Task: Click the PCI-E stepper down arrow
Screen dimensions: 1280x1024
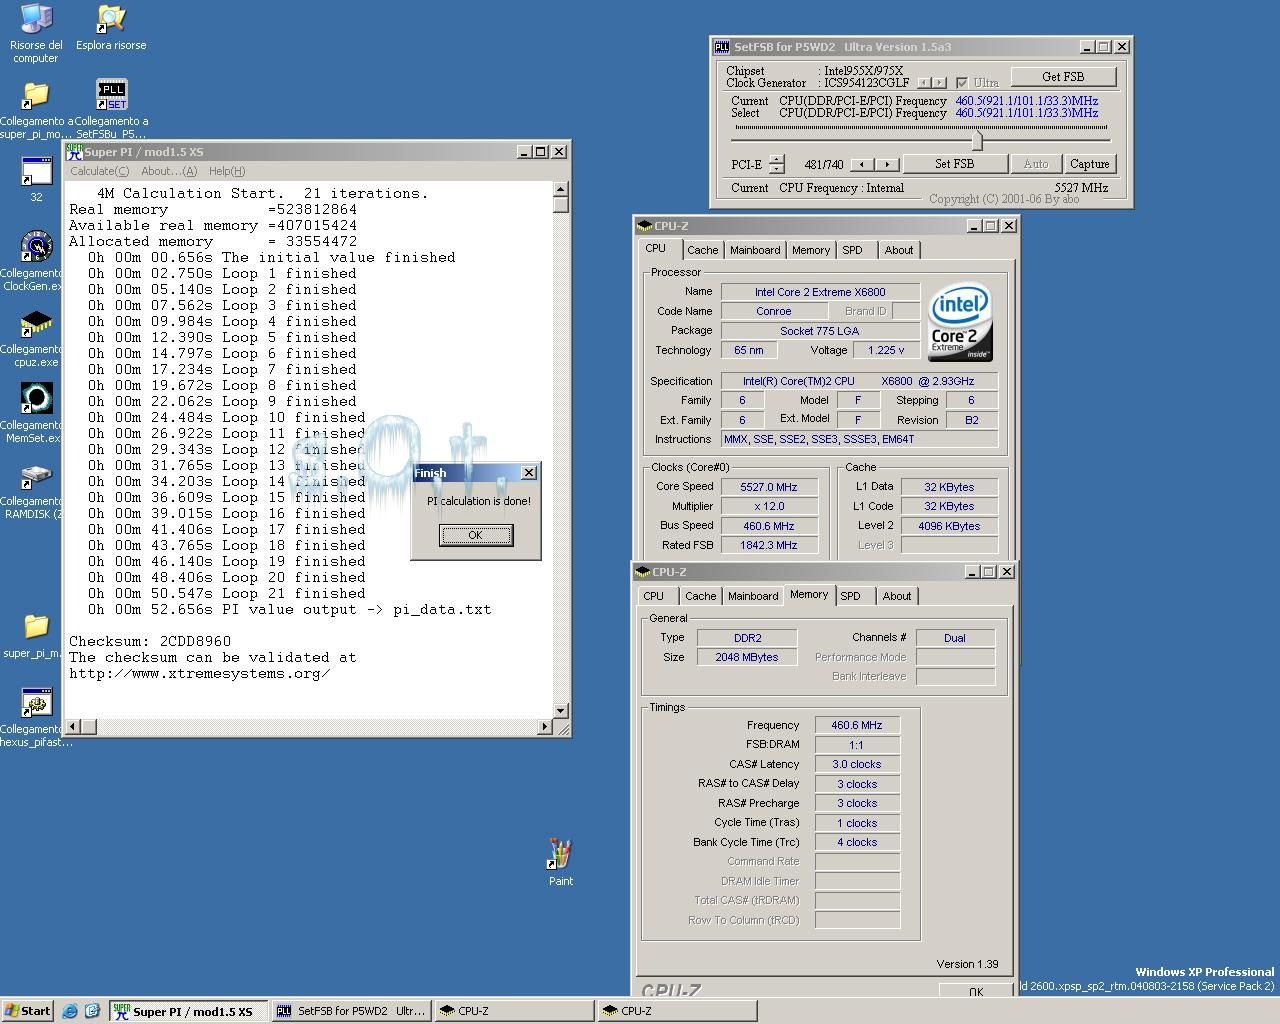Action: pyautogui.click(x=777, y=169)
